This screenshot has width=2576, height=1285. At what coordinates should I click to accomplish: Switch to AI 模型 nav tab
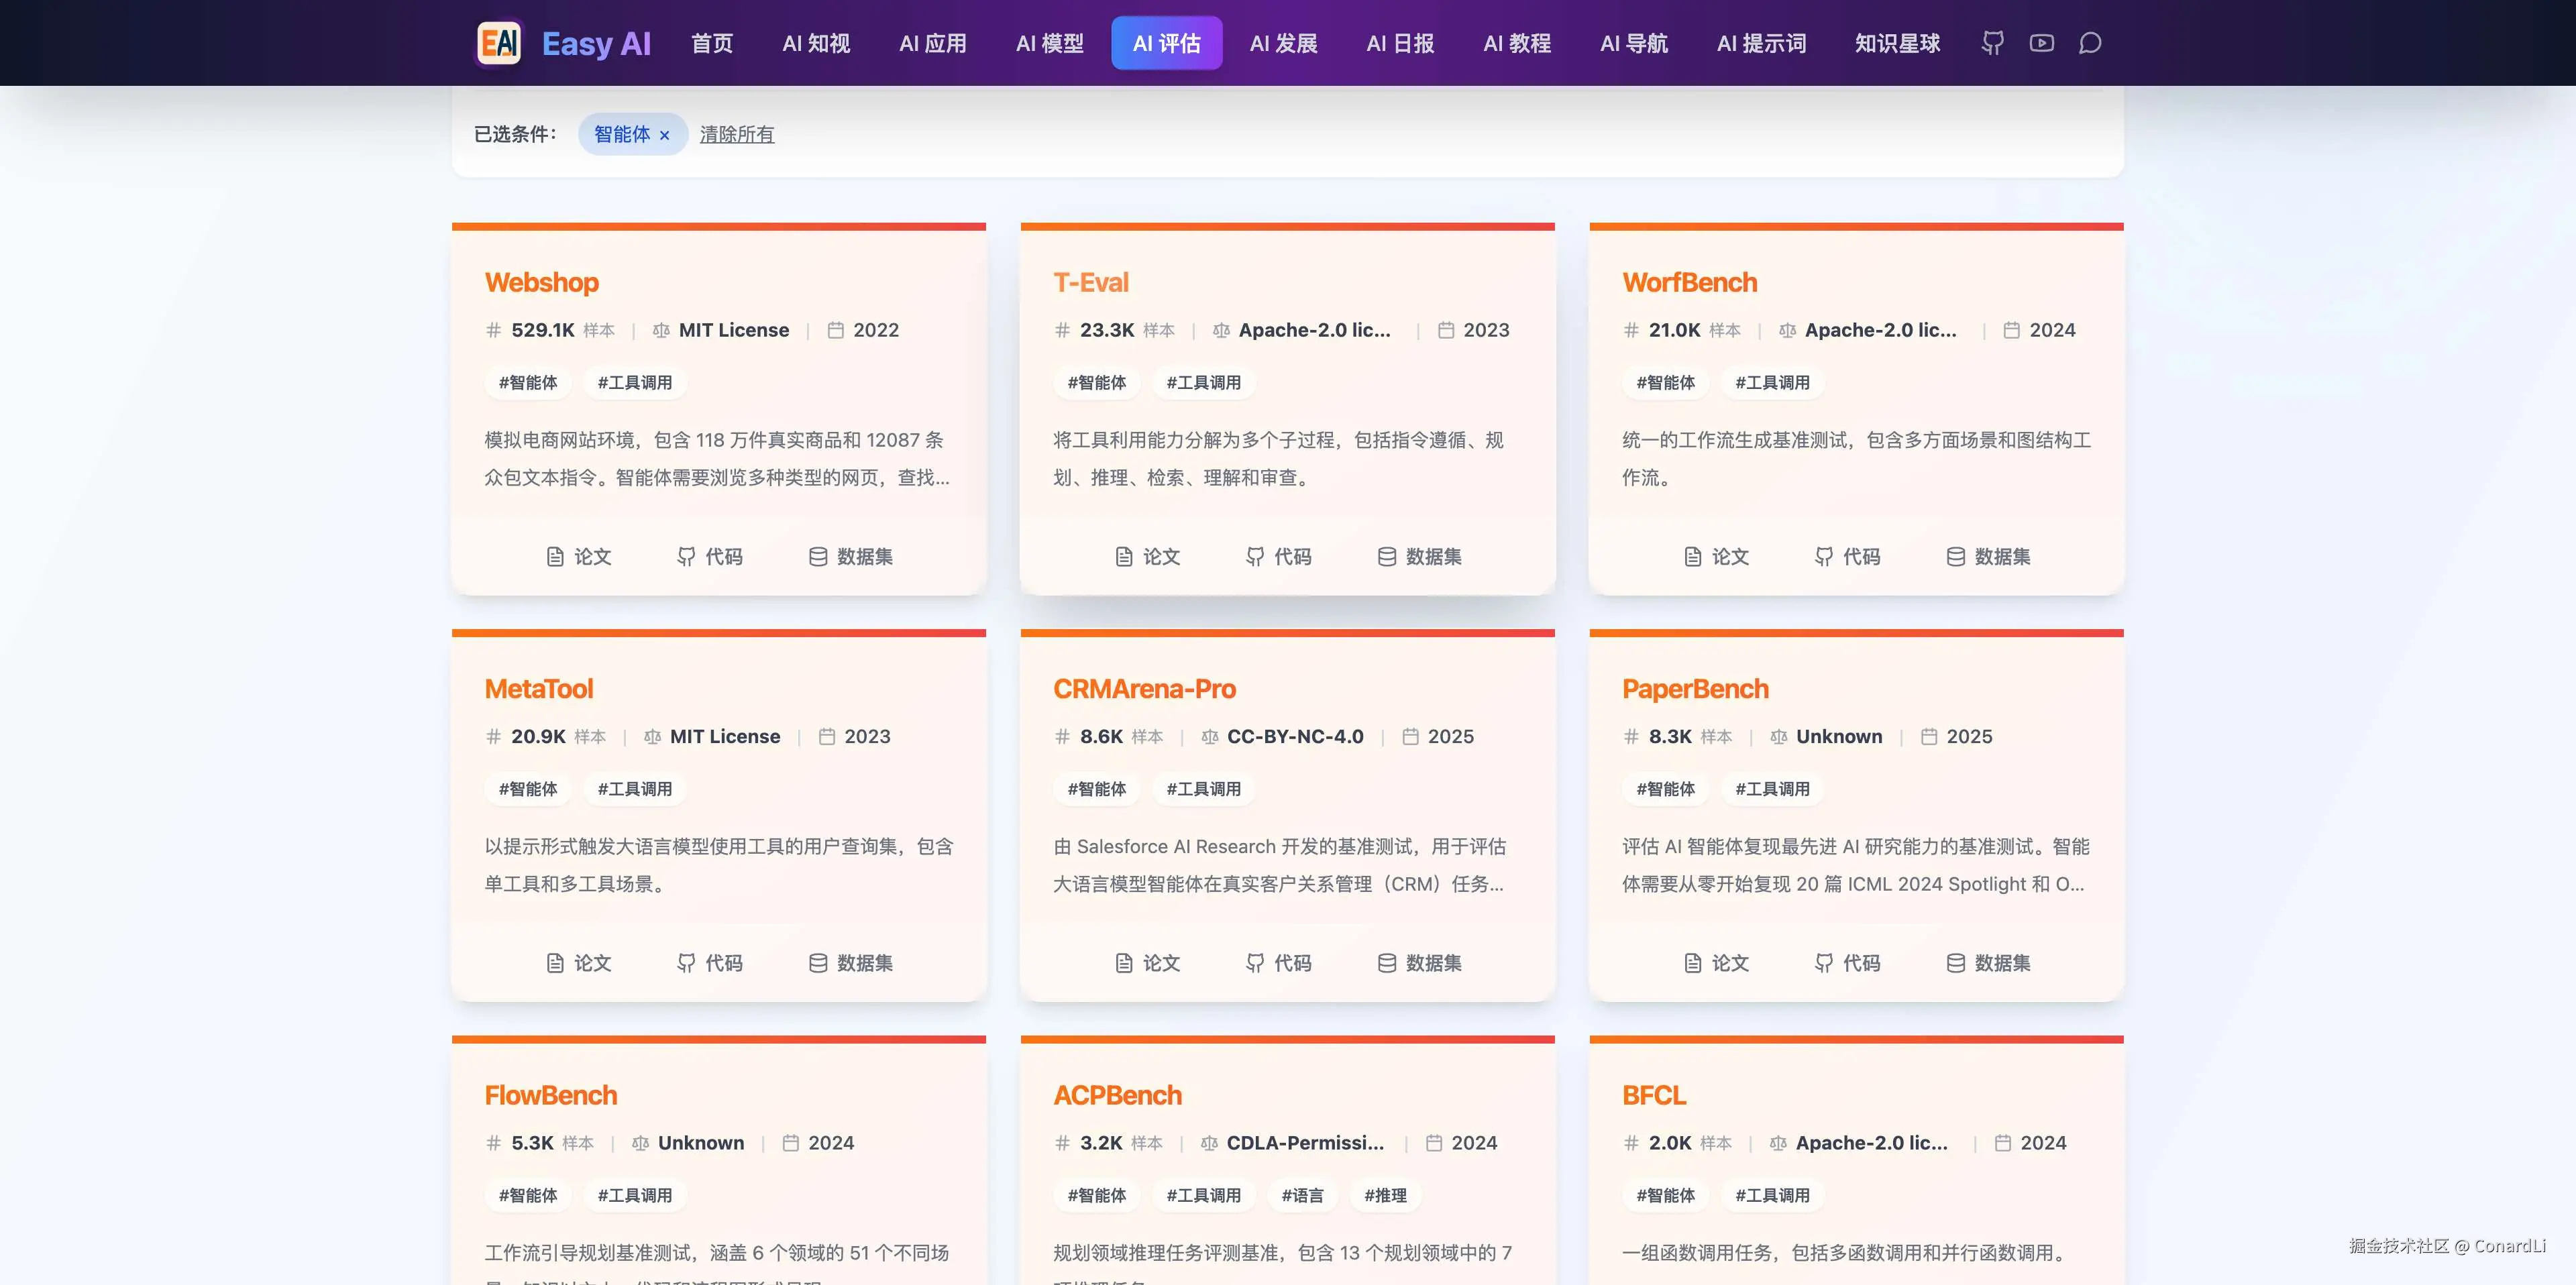(1049, 43)
